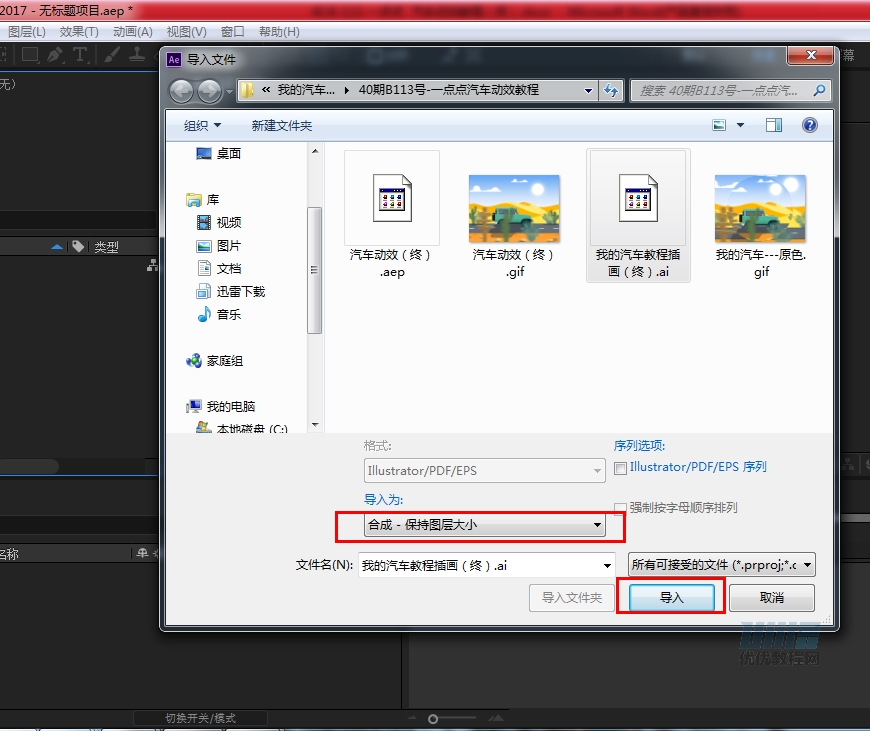Open the 效果(T) menu
Viewport: 870px width, 731px height.
pos(79,32)
